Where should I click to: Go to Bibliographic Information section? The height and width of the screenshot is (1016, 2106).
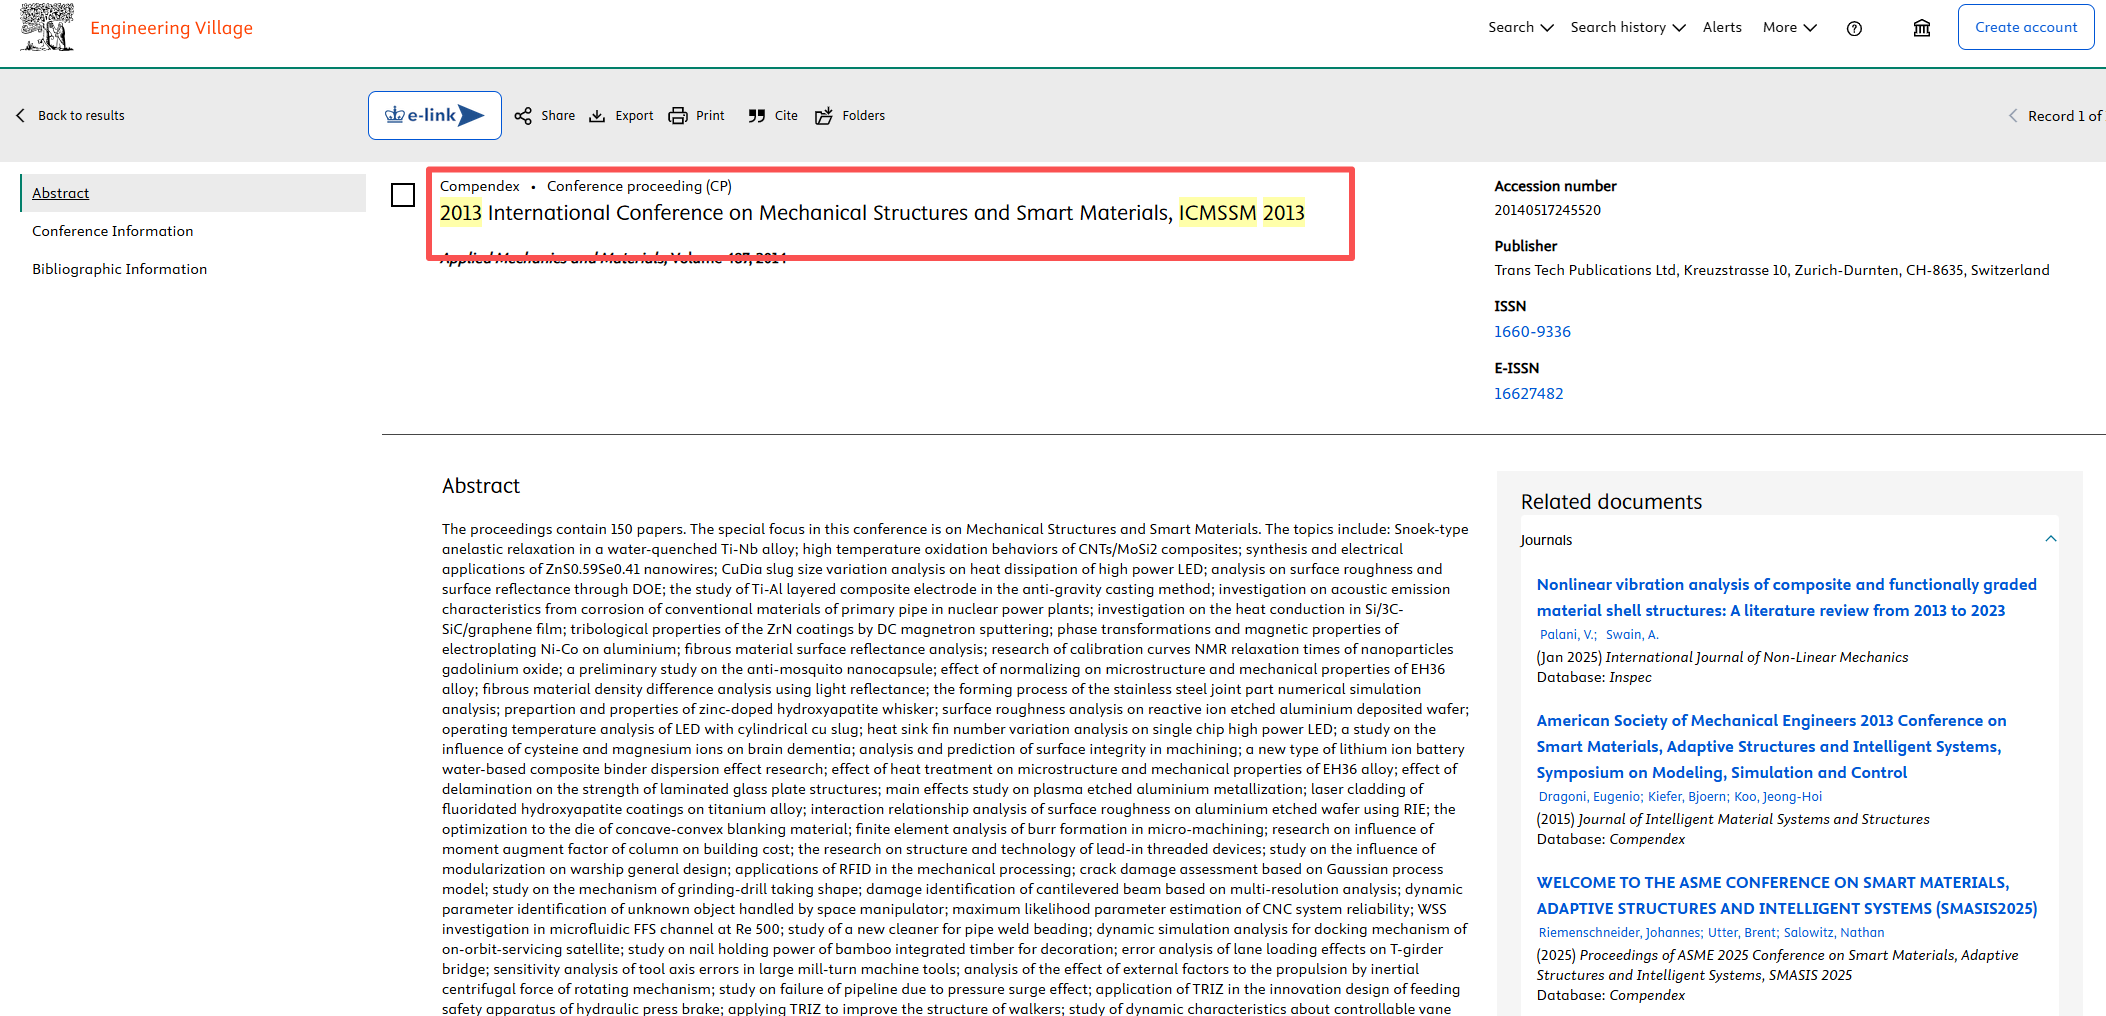119,269
